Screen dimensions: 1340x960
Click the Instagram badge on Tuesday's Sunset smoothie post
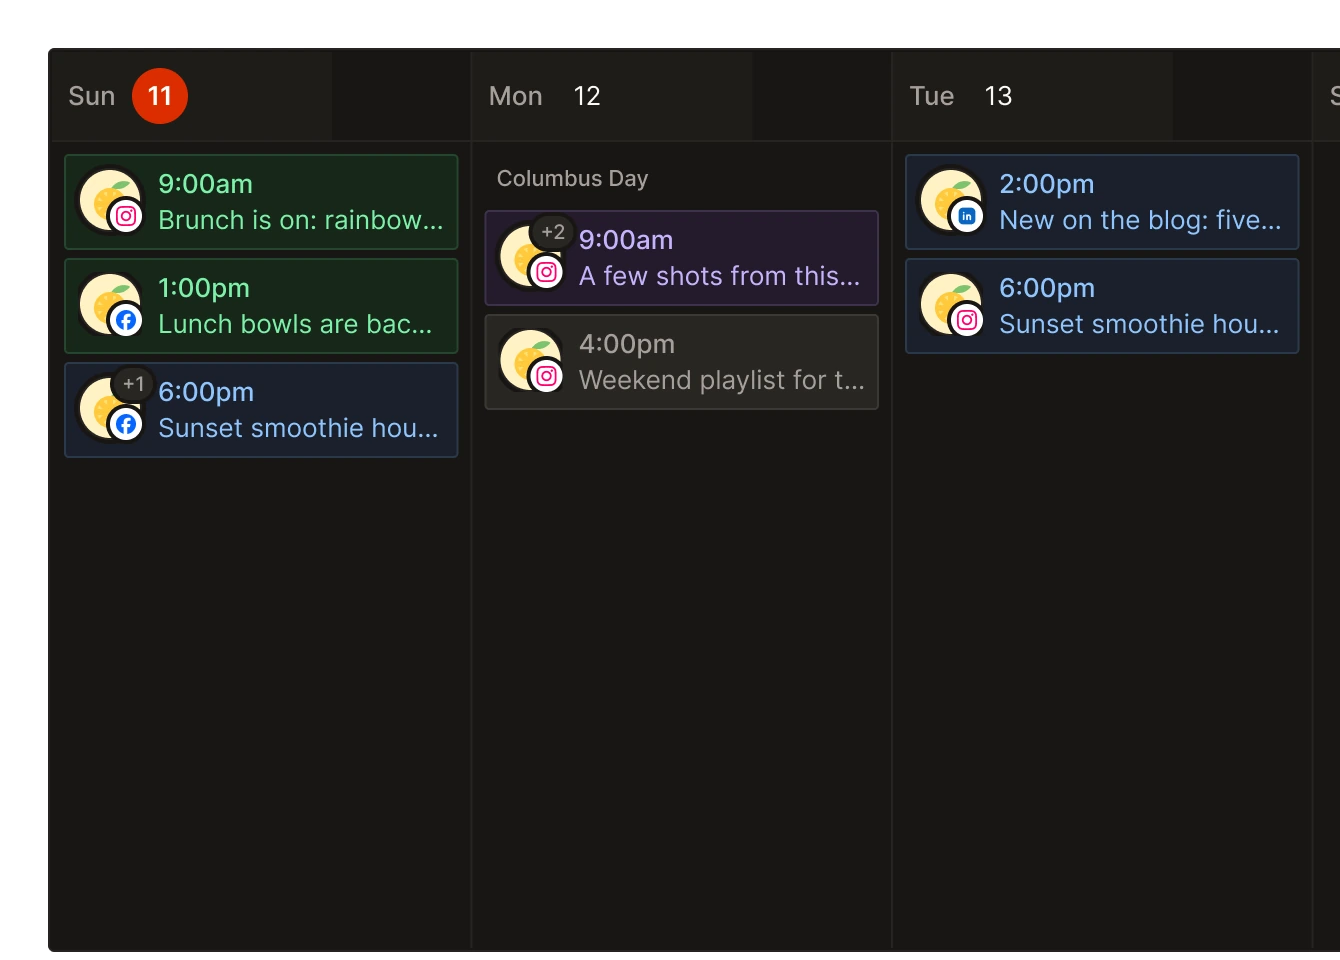point(967,320)
